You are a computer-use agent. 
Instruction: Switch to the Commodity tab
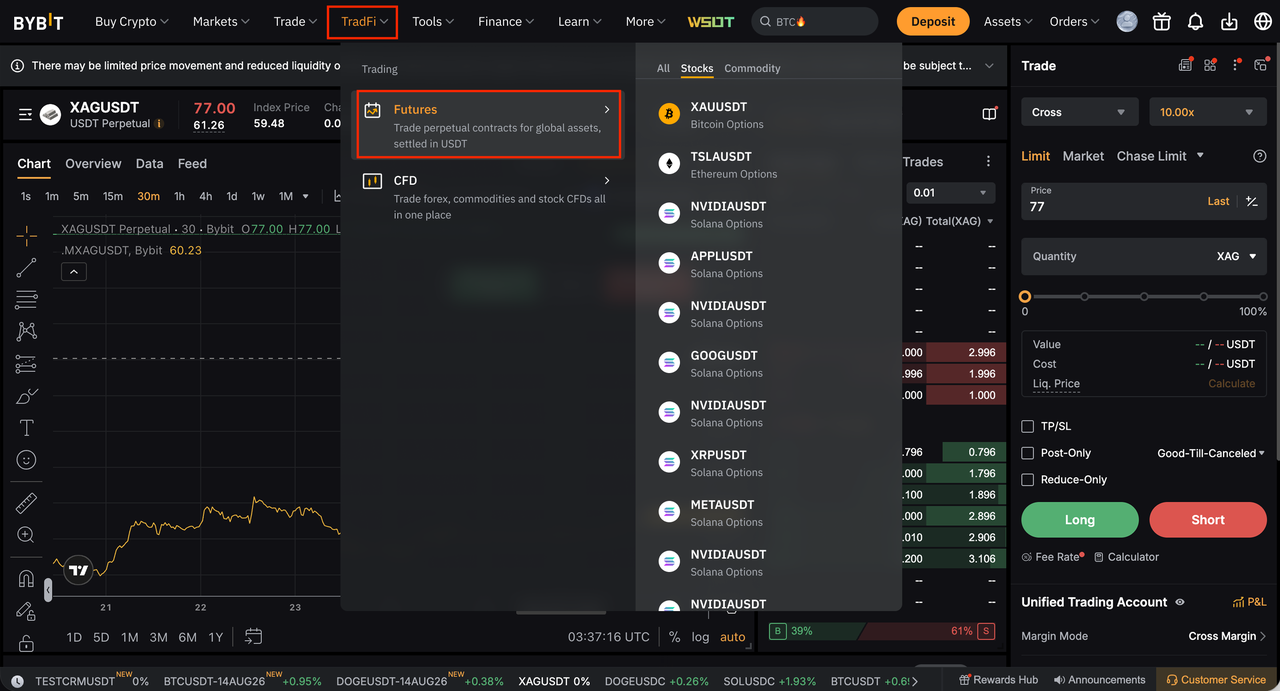pyautogui.click(x=752, y=68)
